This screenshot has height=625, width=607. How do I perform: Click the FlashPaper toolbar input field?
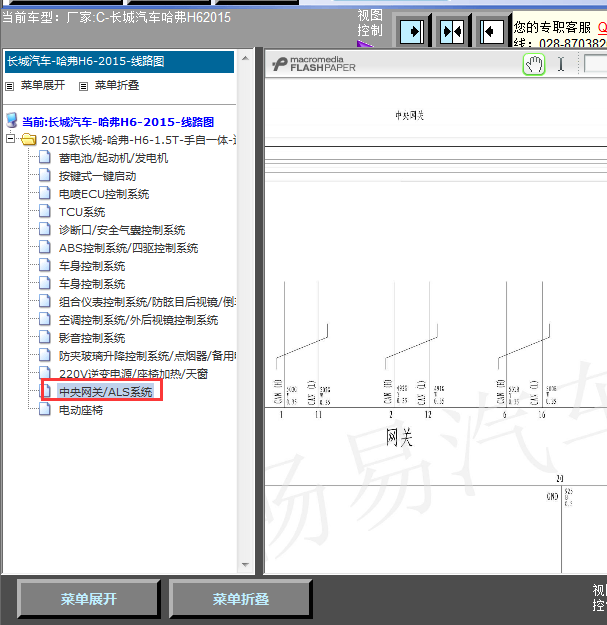[x=595, y=64]
